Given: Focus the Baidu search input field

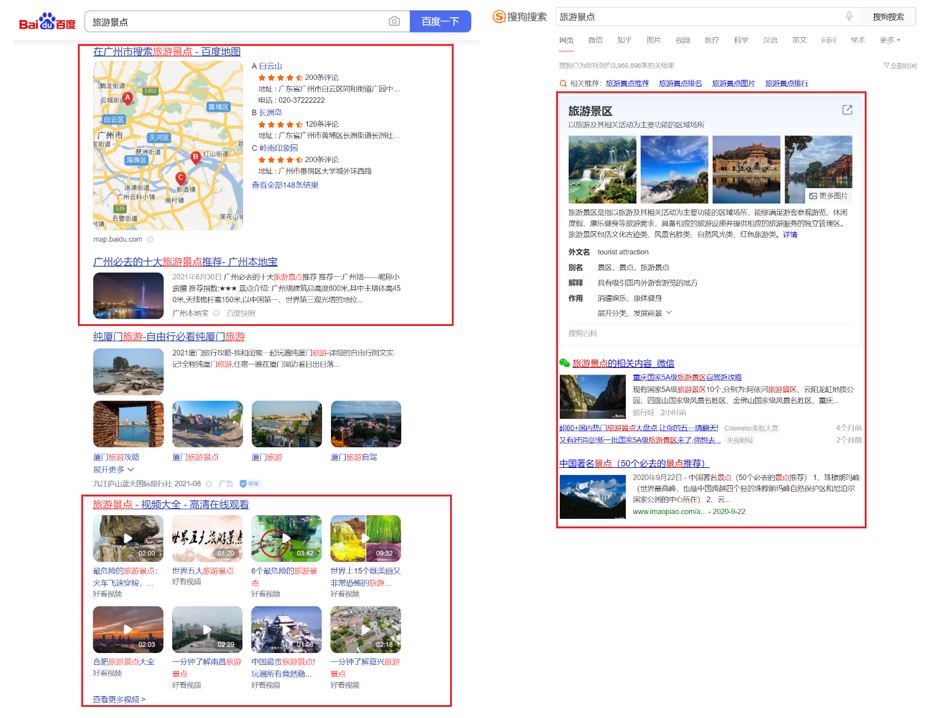Looking at the screenshot, I should point(238,22).
